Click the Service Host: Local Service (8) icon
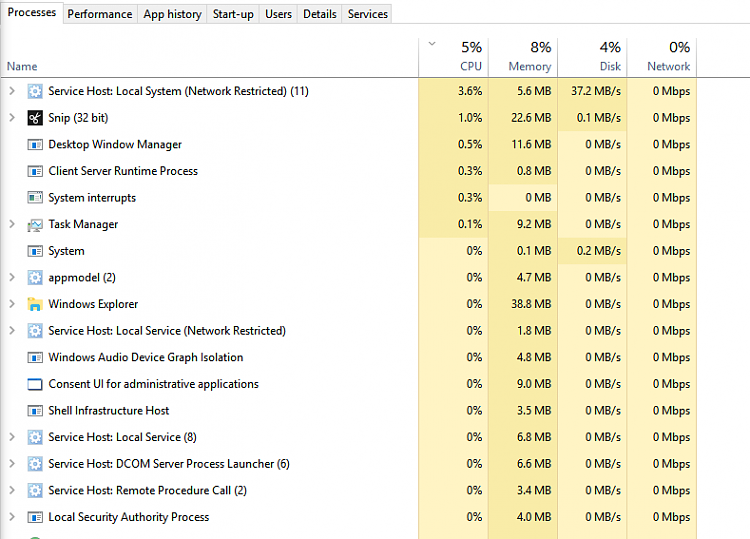This screenshot has height=539, width=750. (x=35, y=437)
